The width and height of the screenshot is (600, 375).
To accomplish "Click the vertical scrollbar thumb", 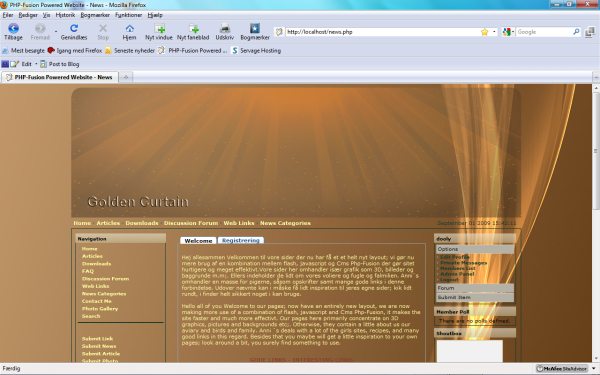I will (596, 152).
